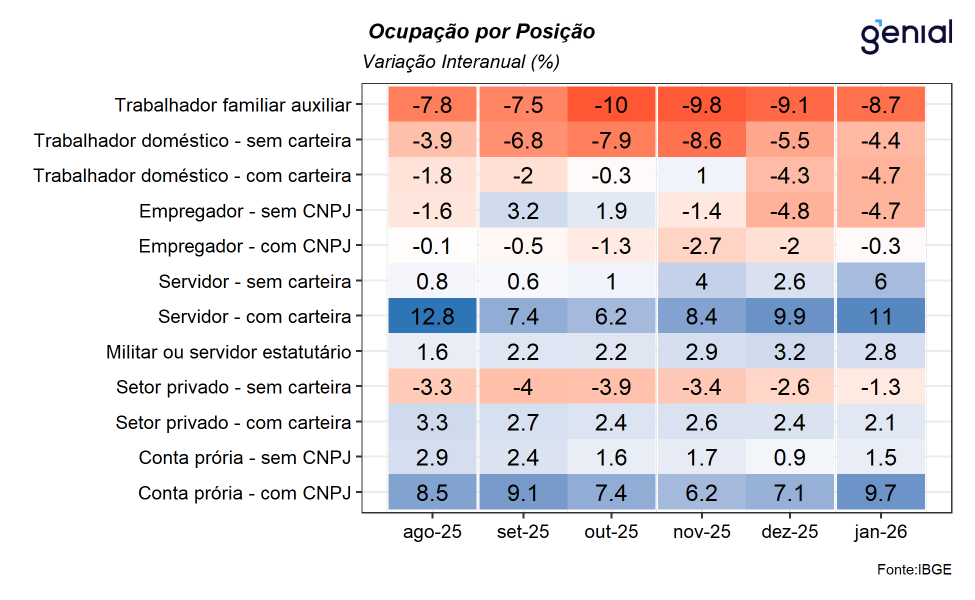Select the Servidor sem carteira jan-26 cell
975x600 pixels.
879,282
